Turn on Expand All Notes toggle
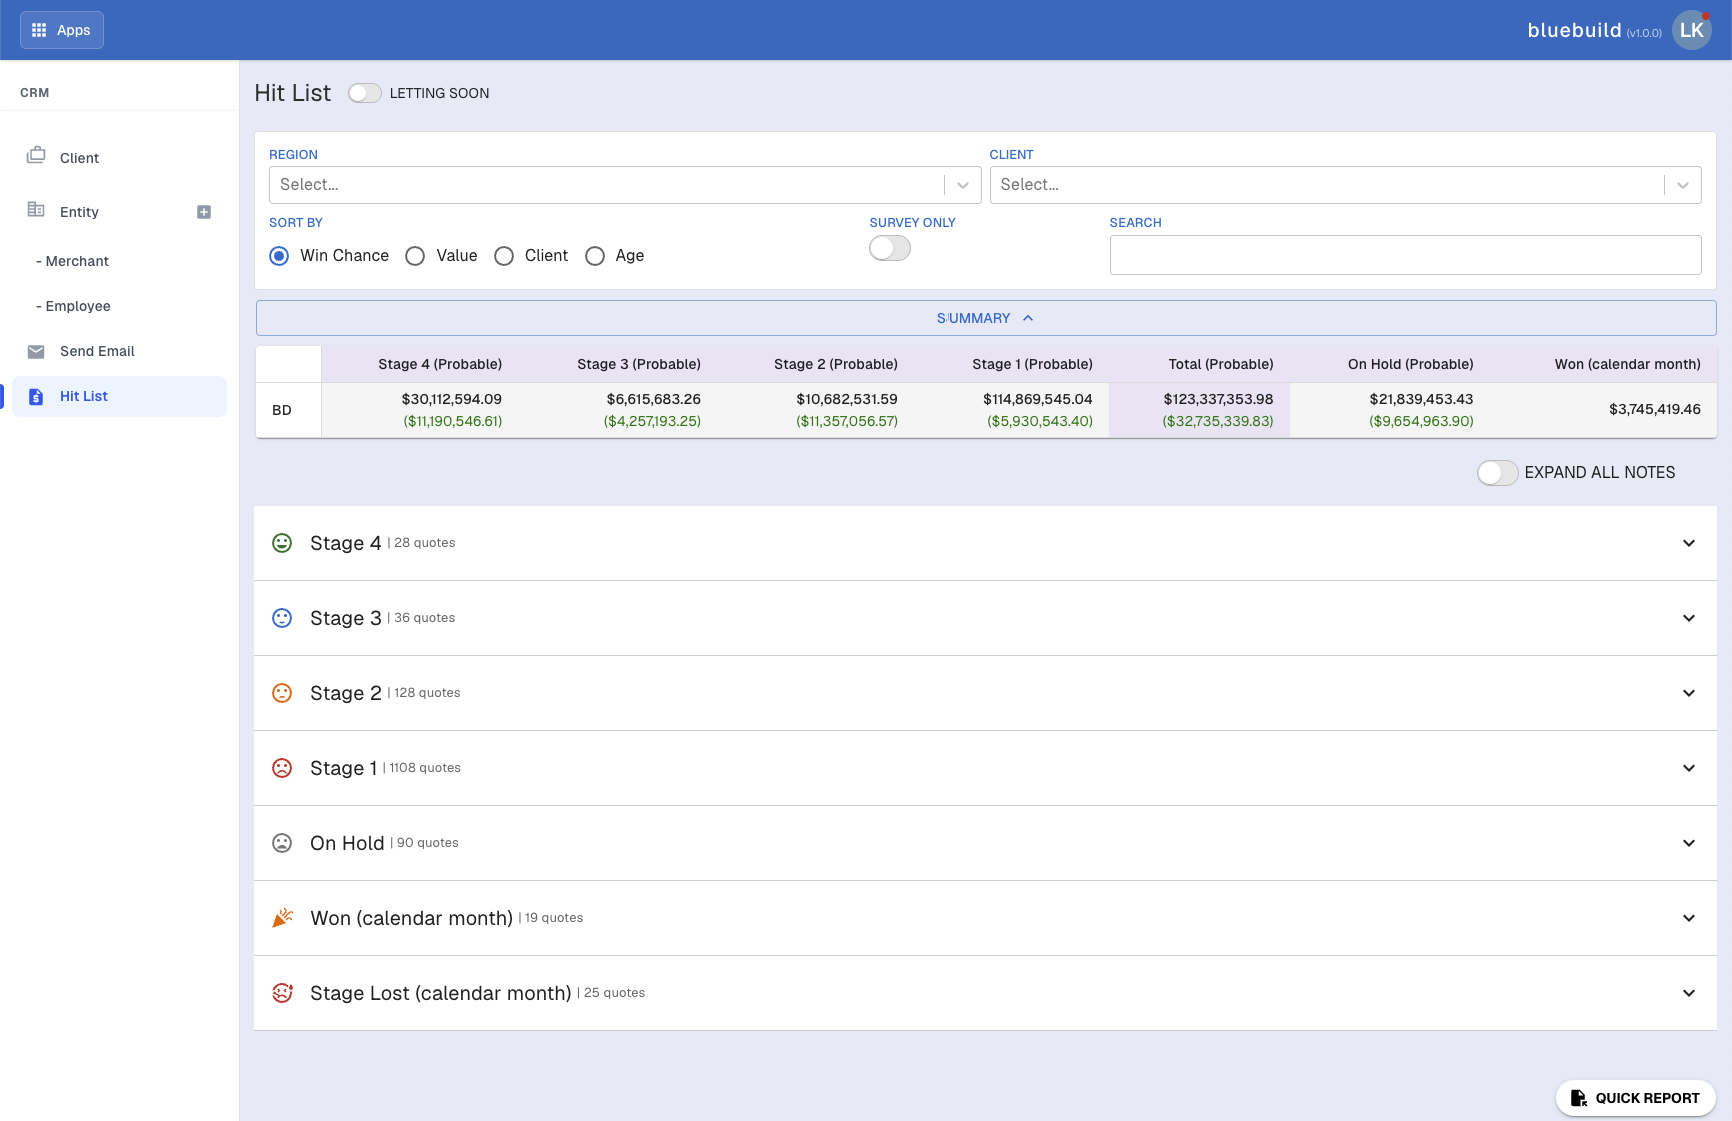 (x=1498, y=472)
